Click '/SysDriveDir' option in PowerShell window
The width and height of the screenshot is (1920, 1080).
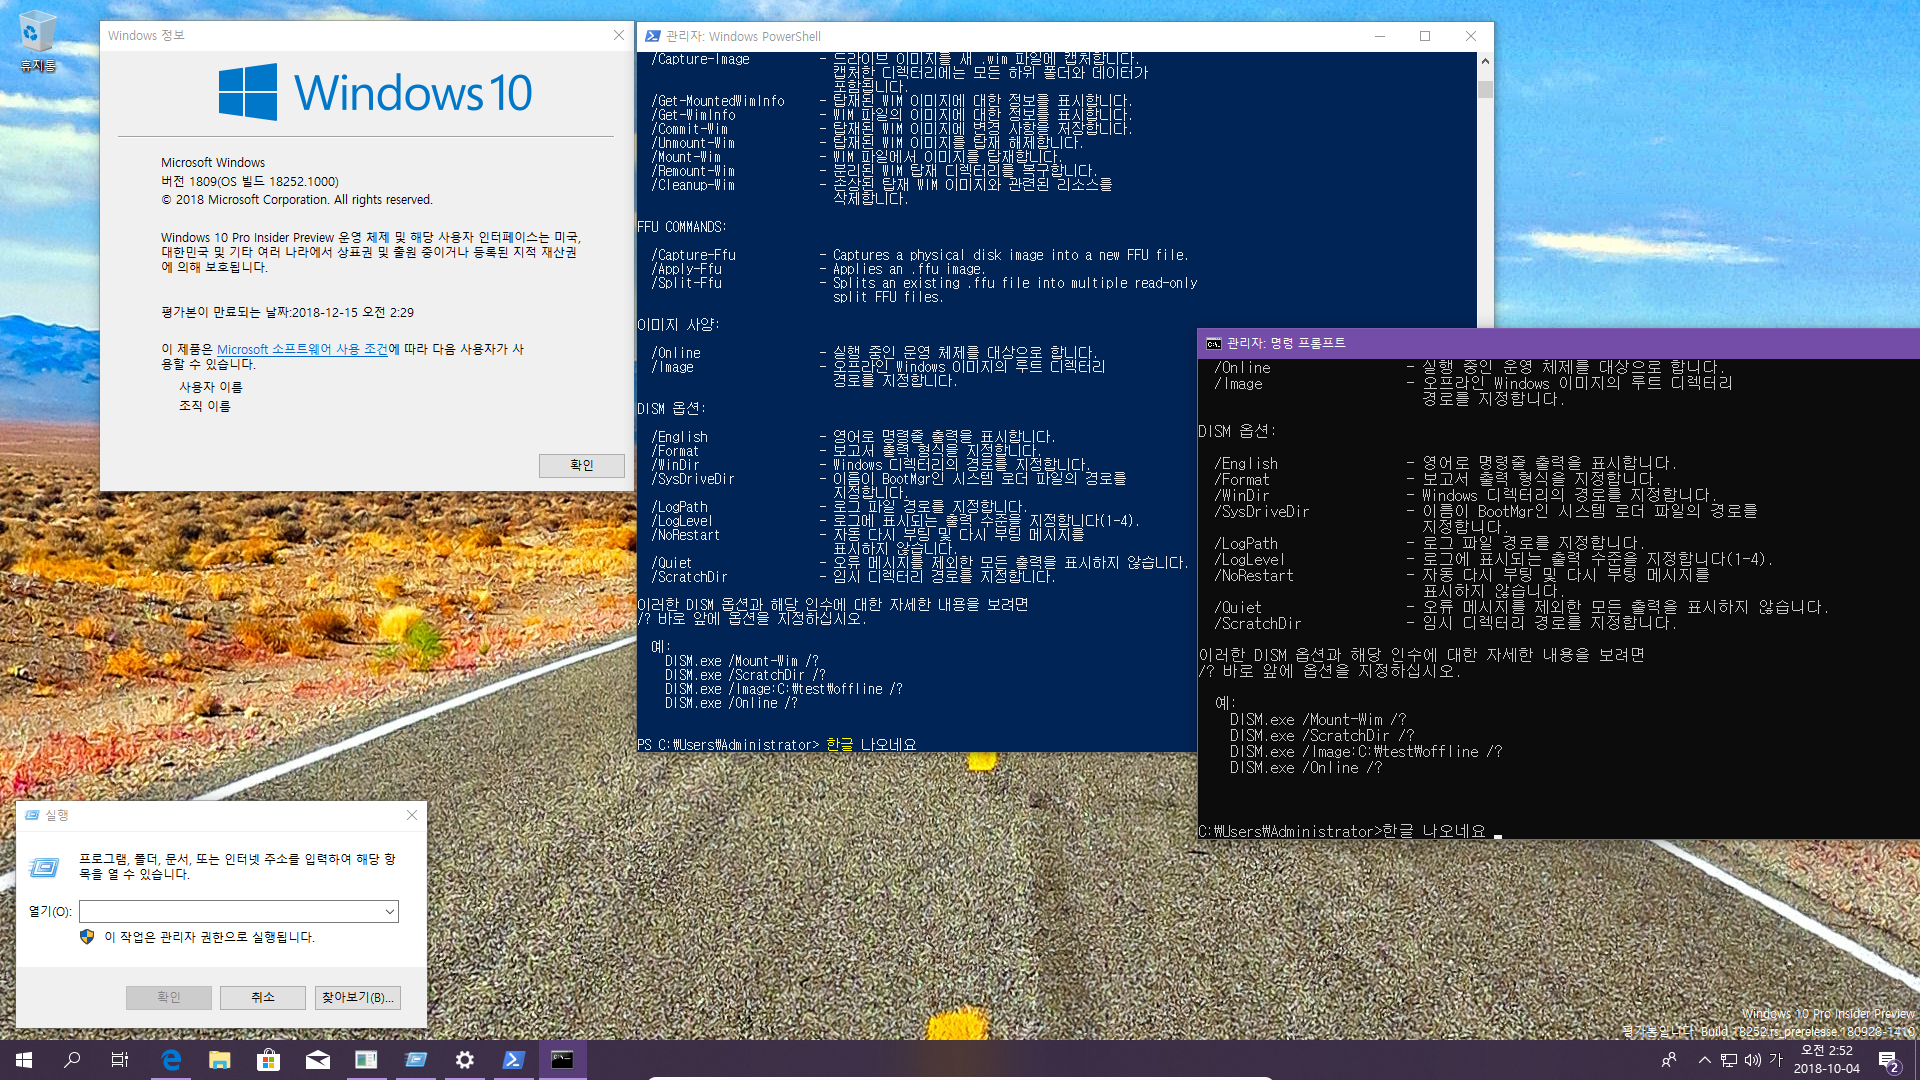(x=693, y=479)
